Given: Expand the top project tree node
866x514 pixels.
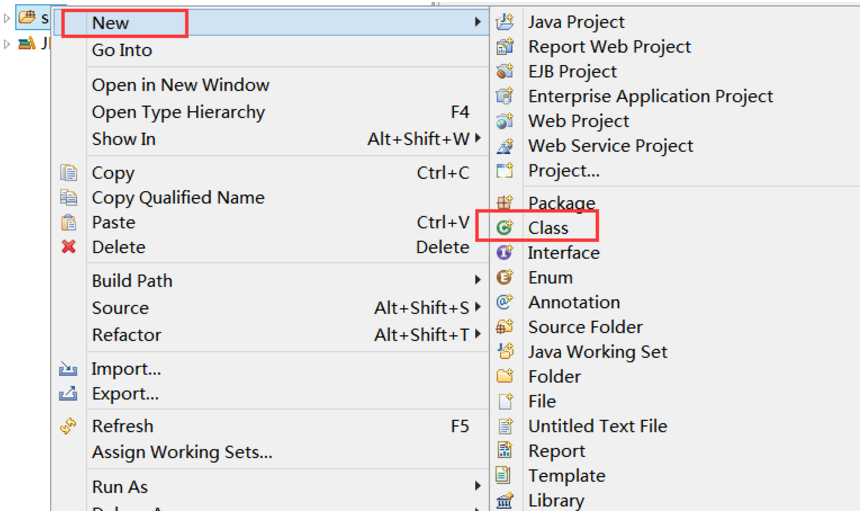Looking at the screenshot, I should tap(7, 18).
